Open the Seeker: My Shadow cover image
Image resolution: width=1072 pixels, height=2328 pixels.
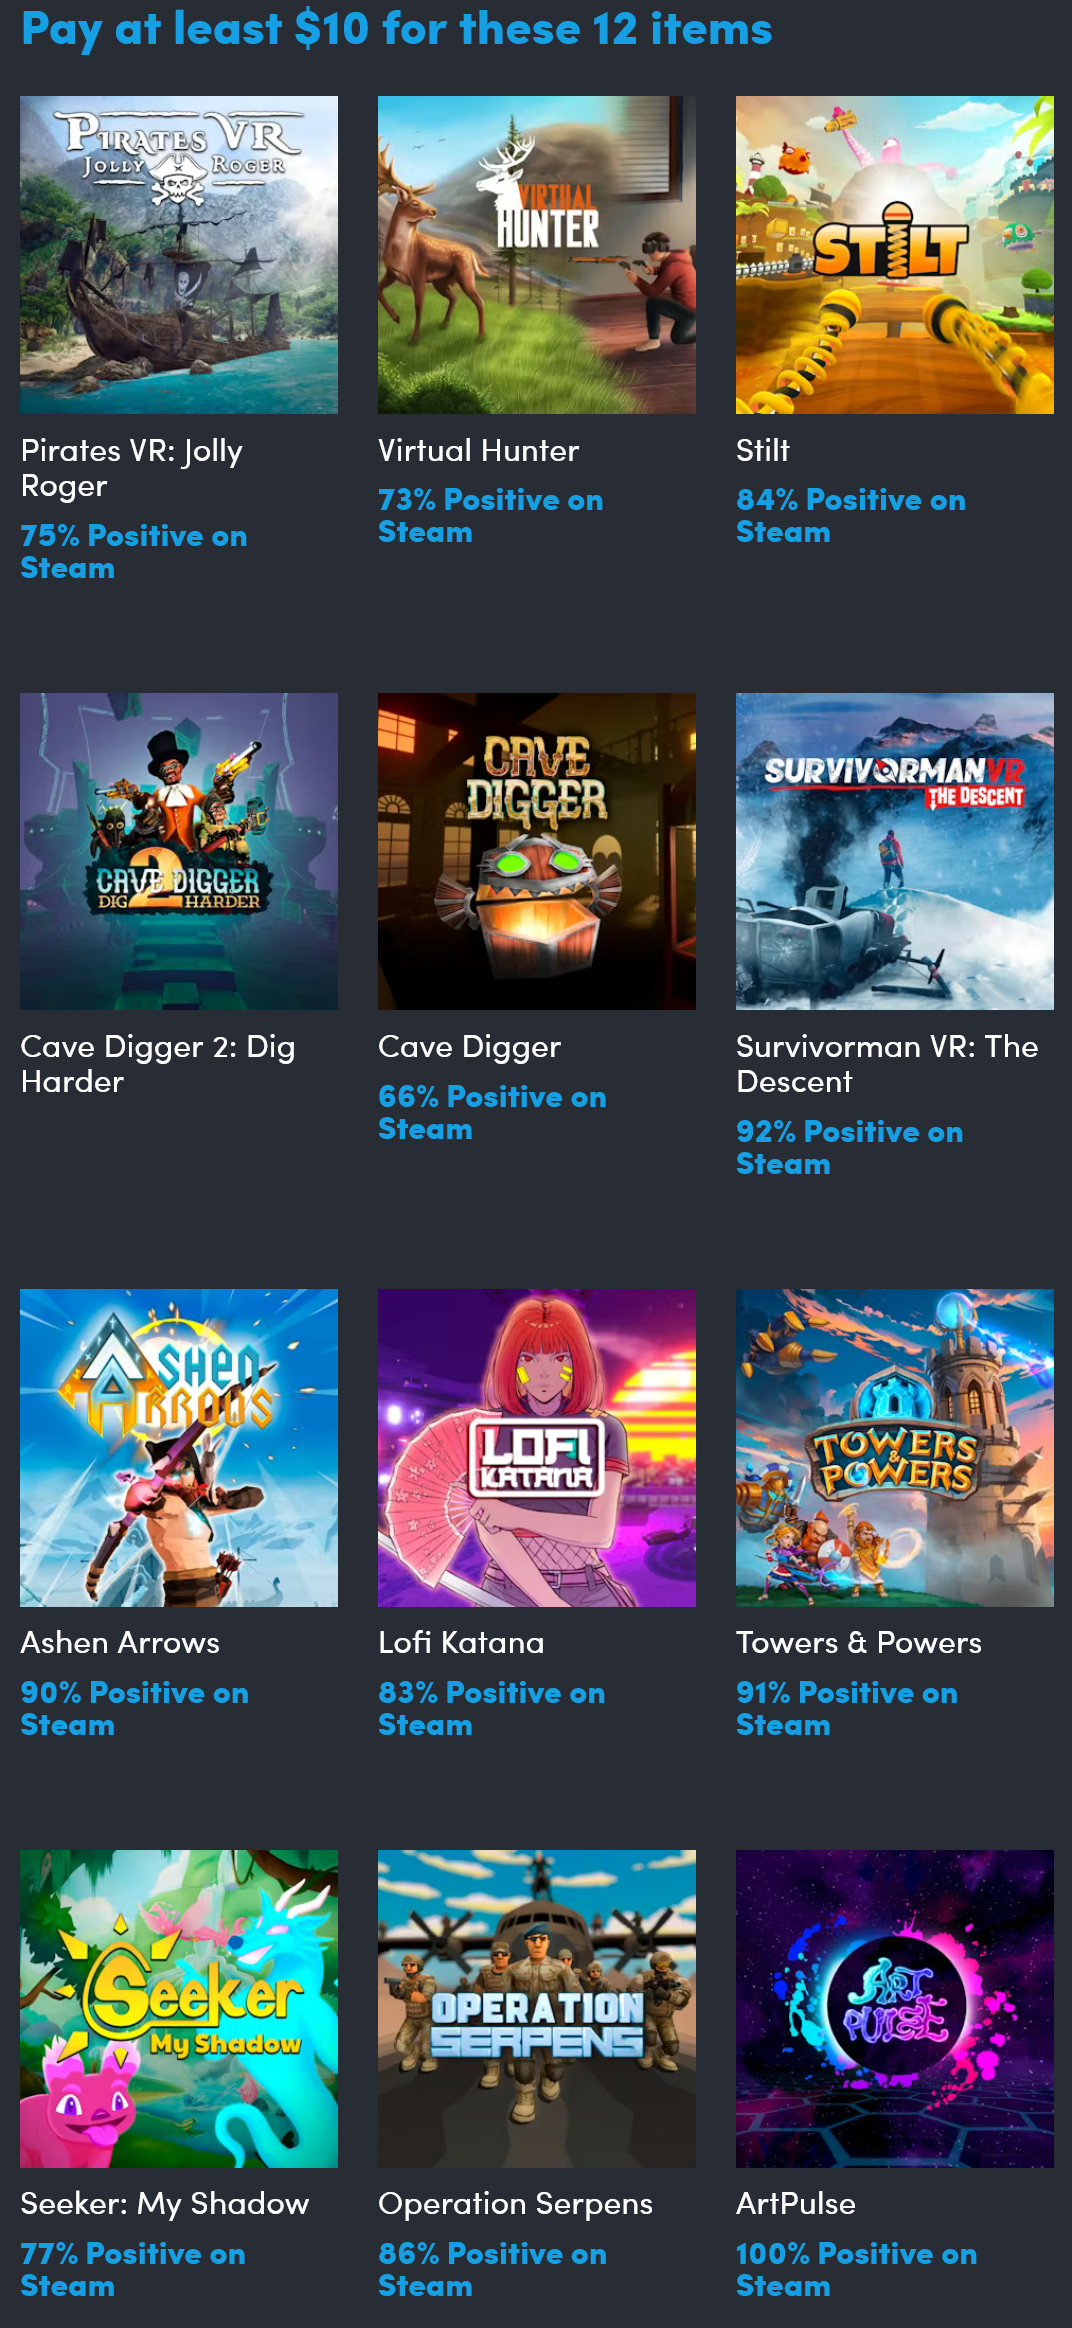point(179,2009)
